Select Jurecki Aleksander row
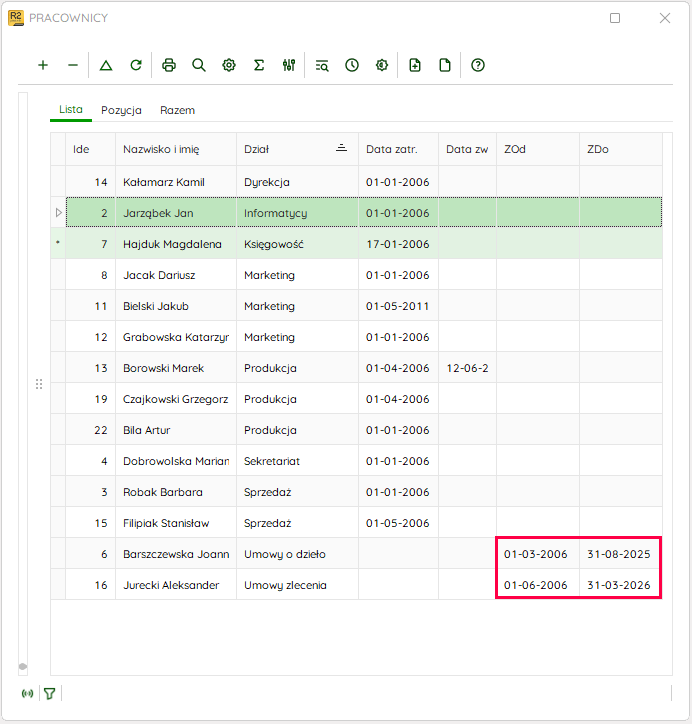This screenshot has width=692, height=724. pyautogui.click(x=356, y=584)
